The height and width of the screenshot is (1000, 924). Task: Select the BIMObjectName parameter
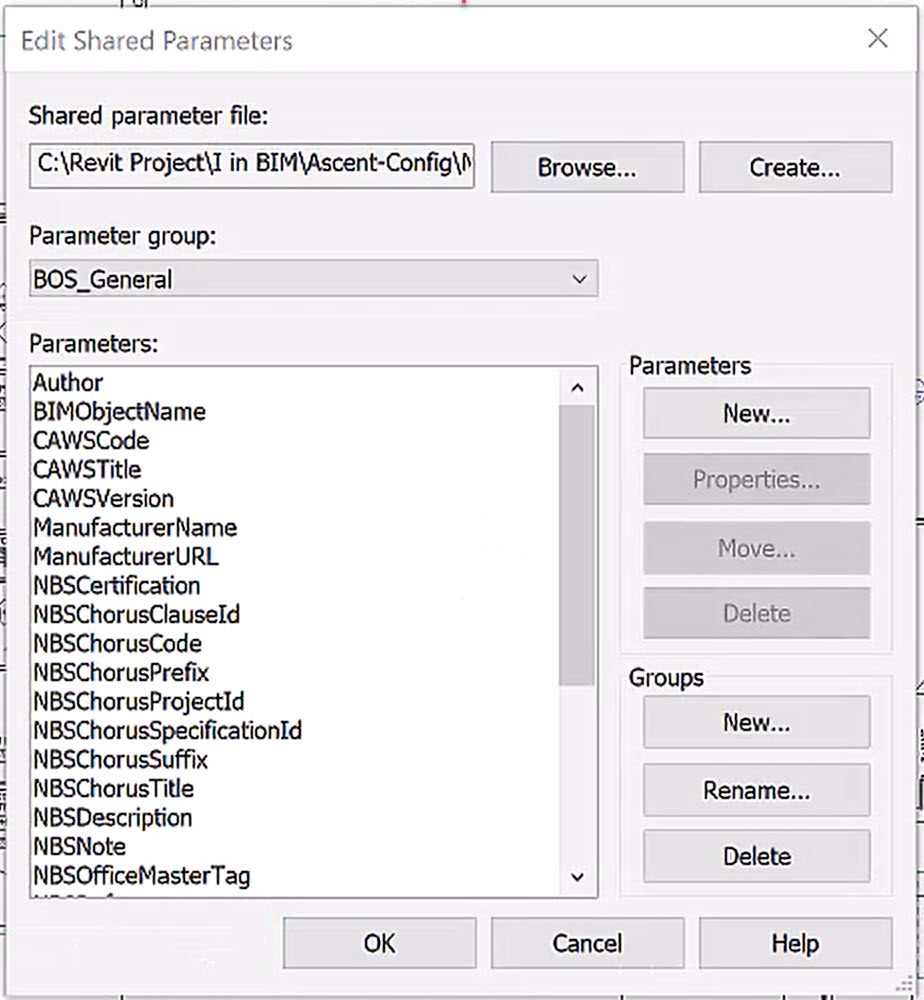(x=119, y=412)
